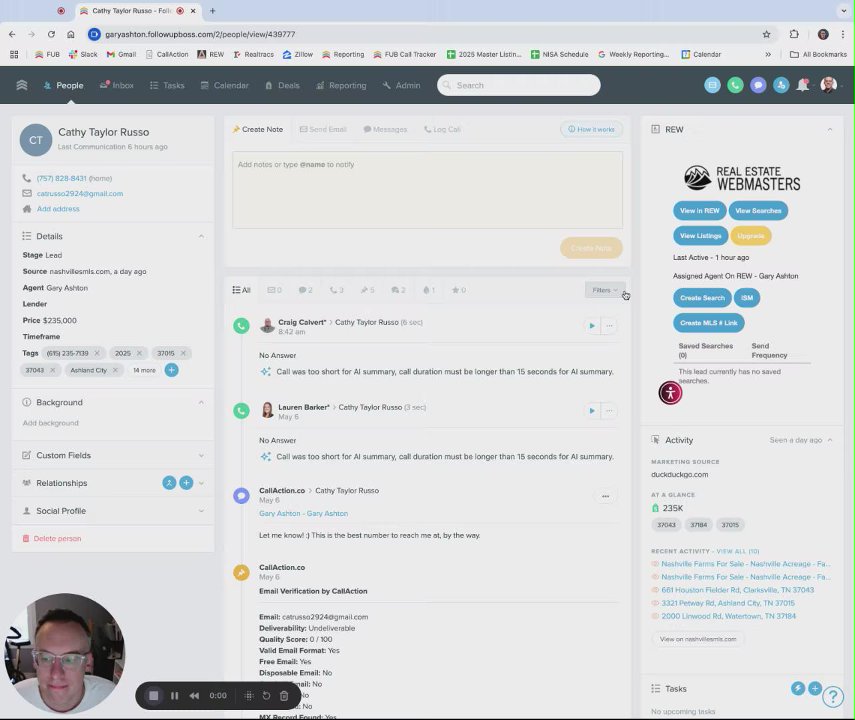Filter timeline by calls icon
The image size is (855, 720).
pyautogui.click(x=336, y=290)
